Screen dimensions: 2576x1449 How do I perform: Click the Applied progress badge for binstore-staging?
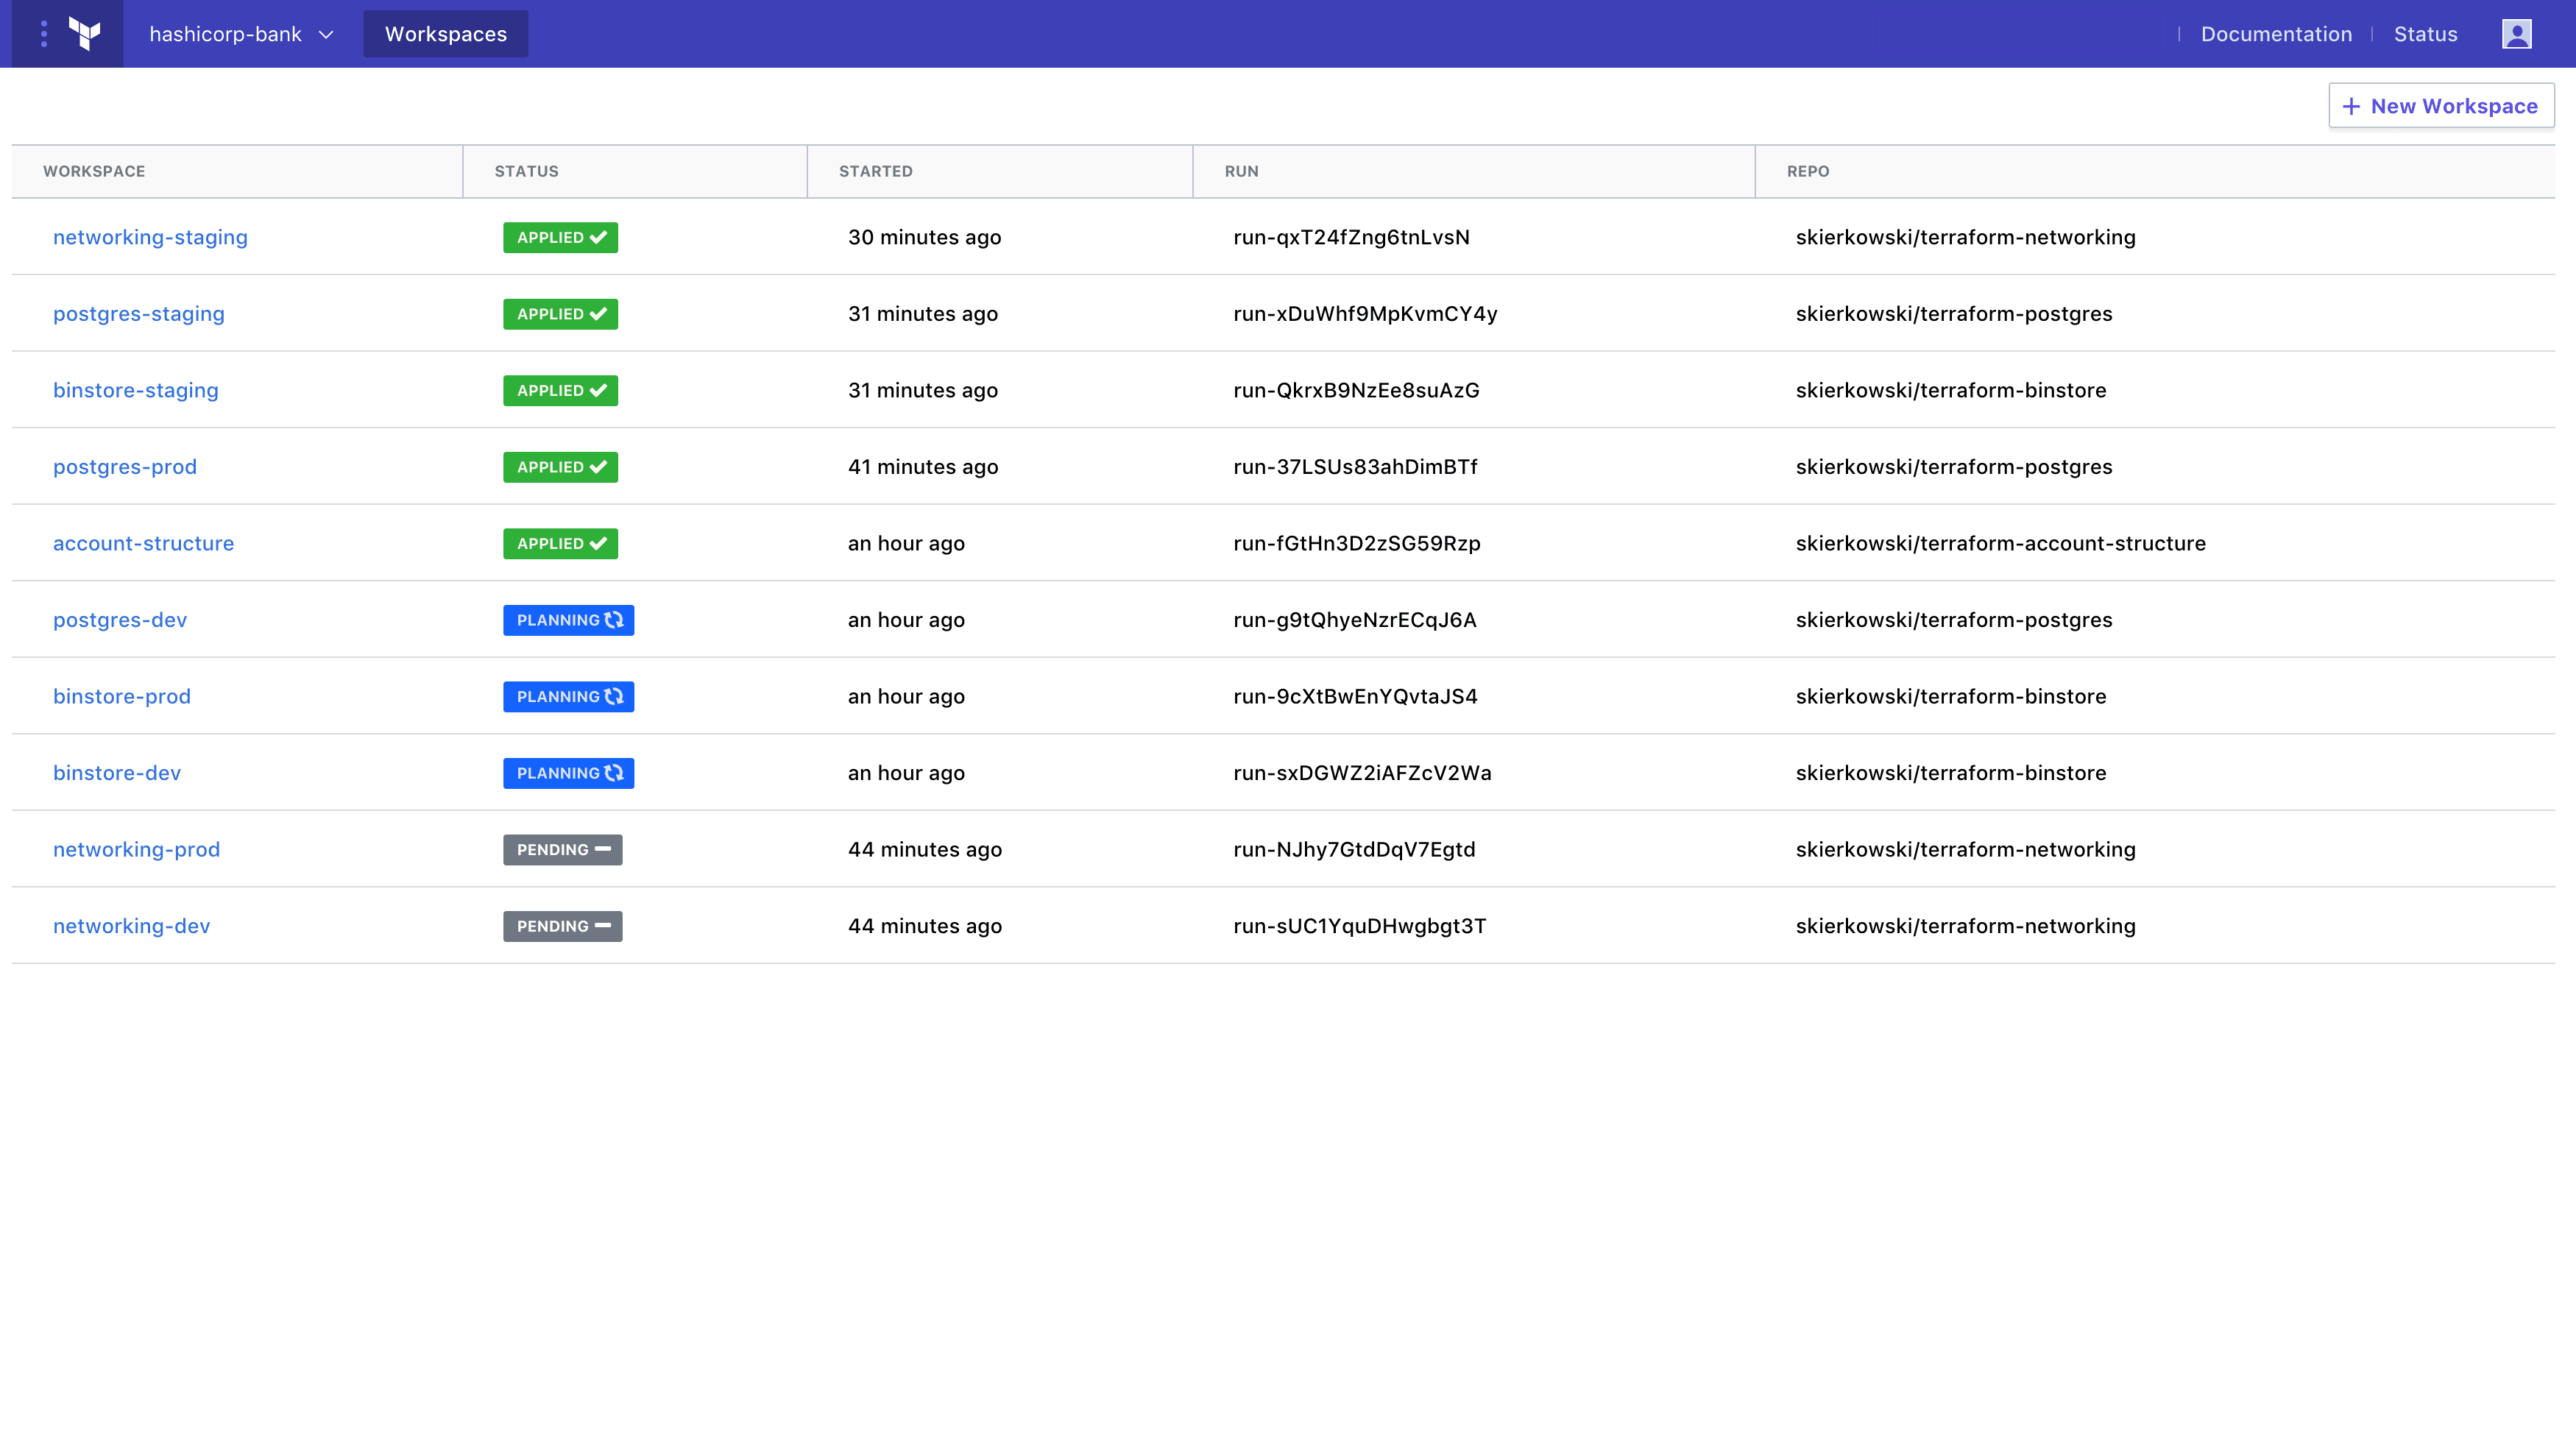(560, 390)
